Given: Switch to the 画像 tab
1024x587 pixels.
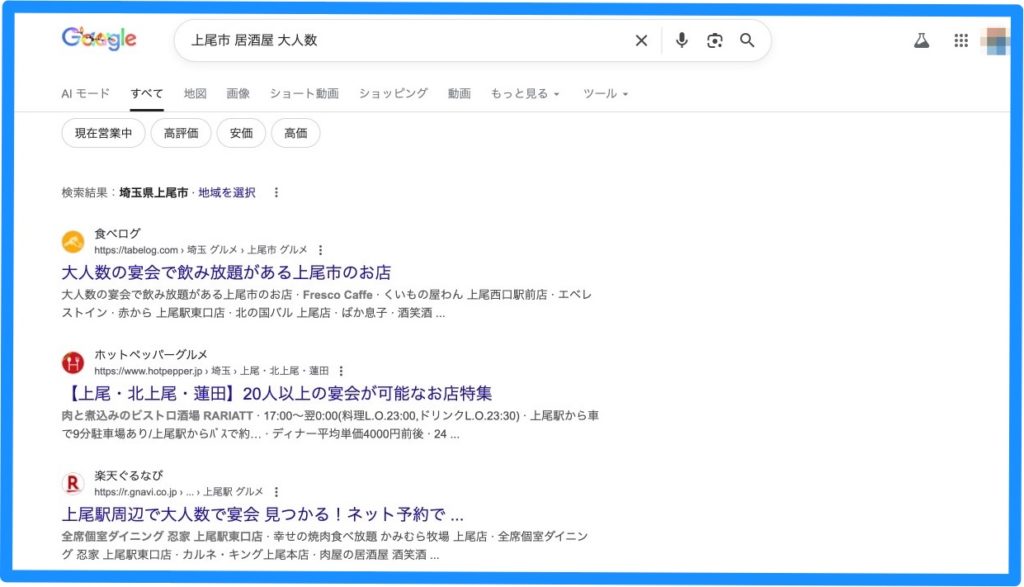Looking at the screenshot, I should [238, 94].
